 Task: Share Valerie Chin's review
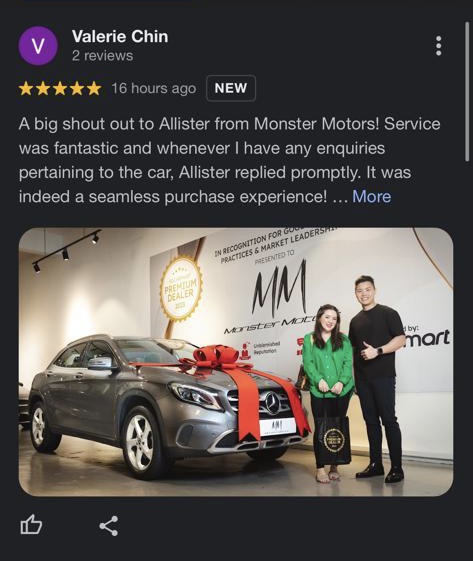[108, 526]
